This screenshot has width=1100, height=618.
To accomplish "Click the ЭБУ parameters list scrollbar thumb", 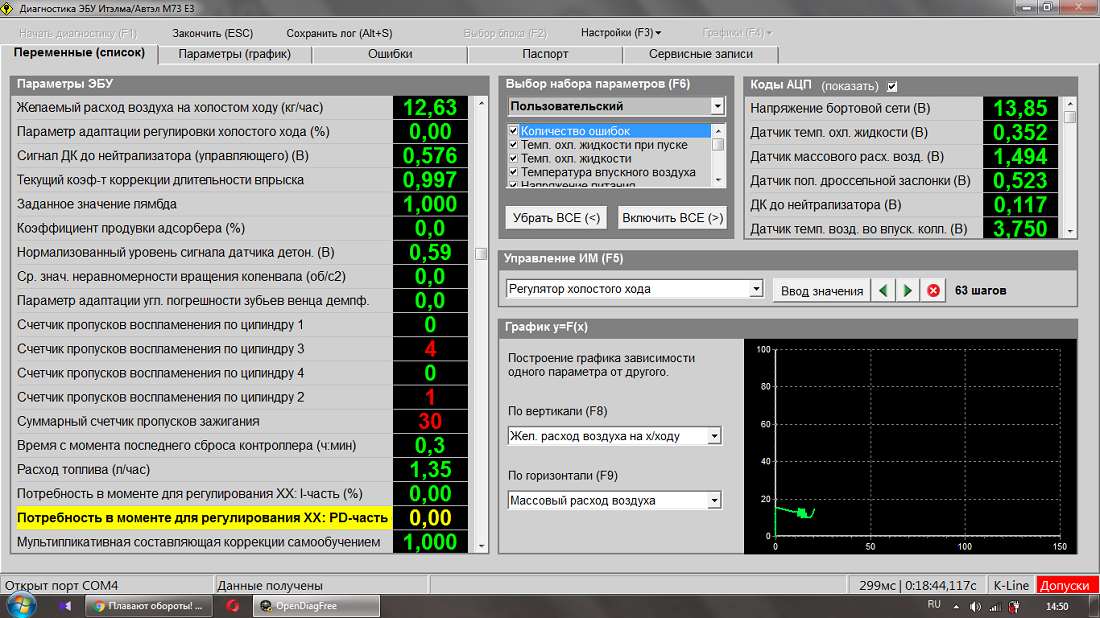I will pyautogui.click(x=481, y=253).
